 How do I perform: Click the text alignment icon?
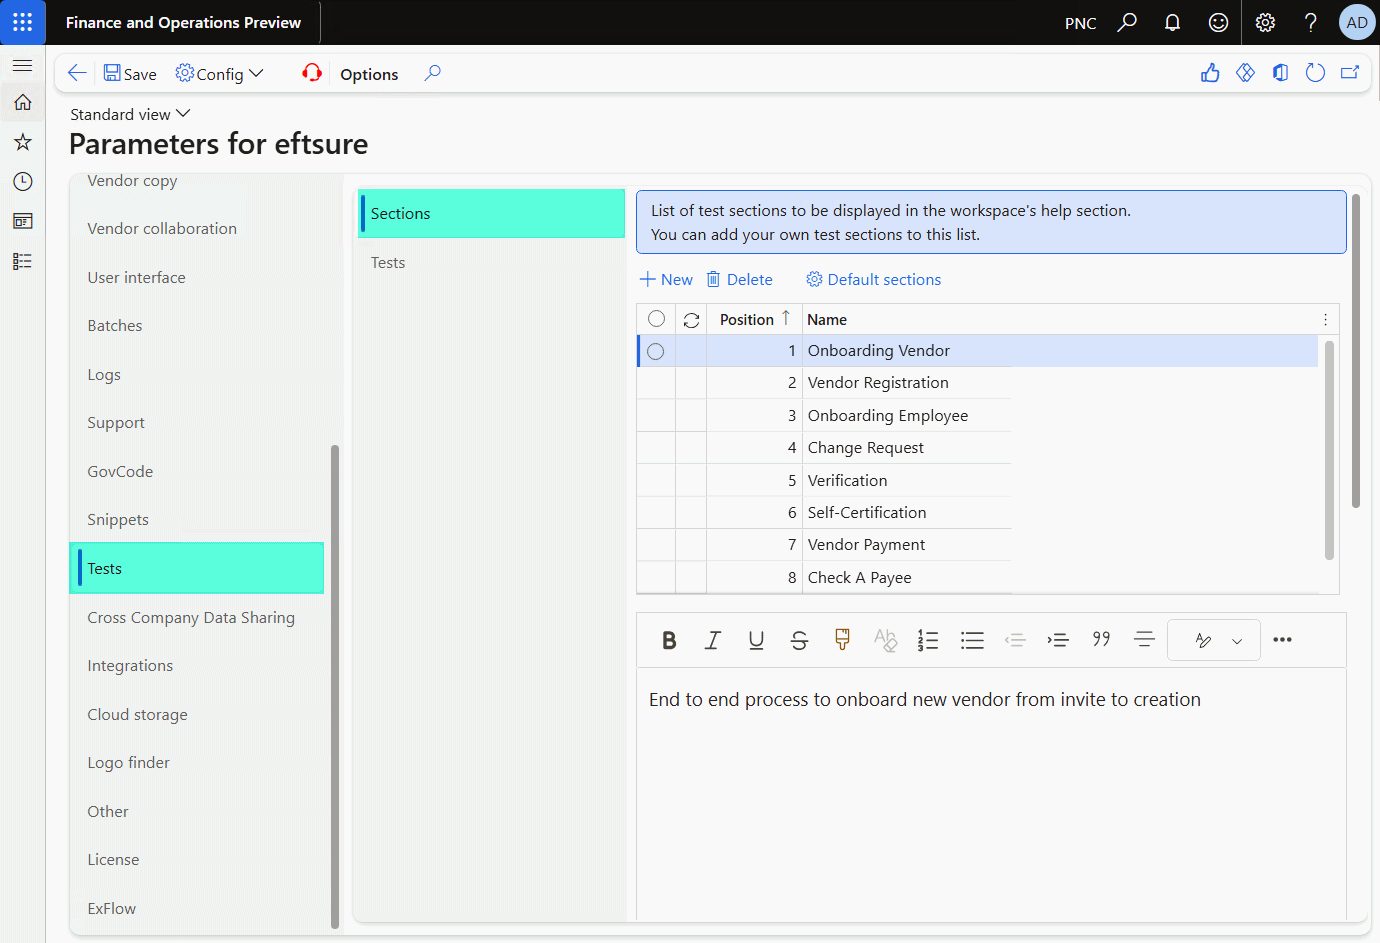pos(1144,640)
